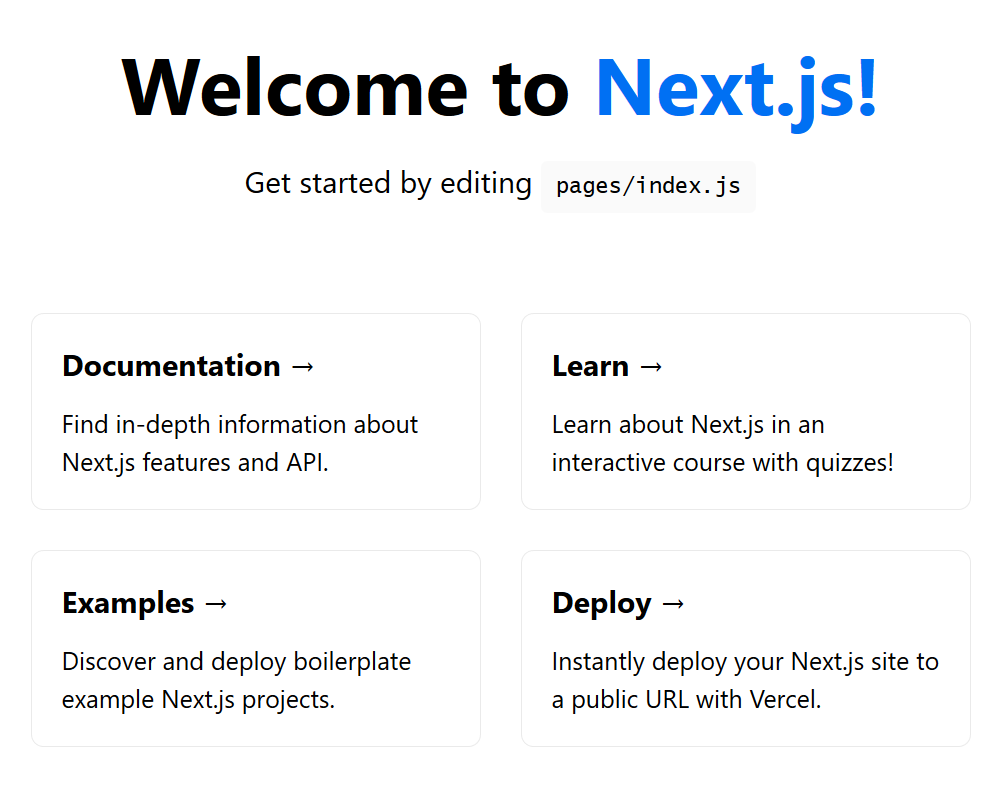Click the arrow next to Examples
Screen dimensions: 1007x802
(x=219, y=603)
